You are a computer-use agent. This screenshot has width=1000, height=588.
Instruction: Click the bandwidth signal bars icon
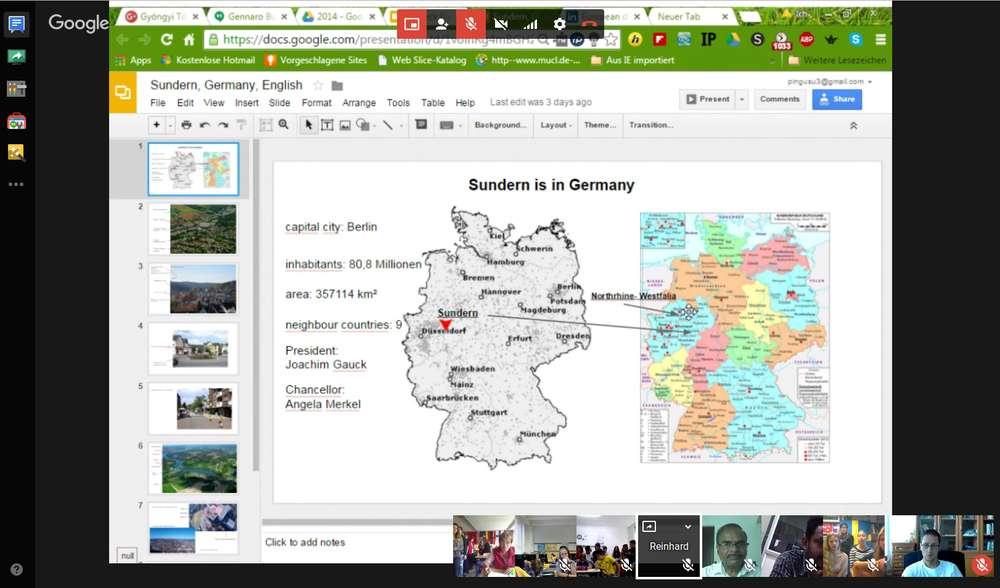click(530, 24)
